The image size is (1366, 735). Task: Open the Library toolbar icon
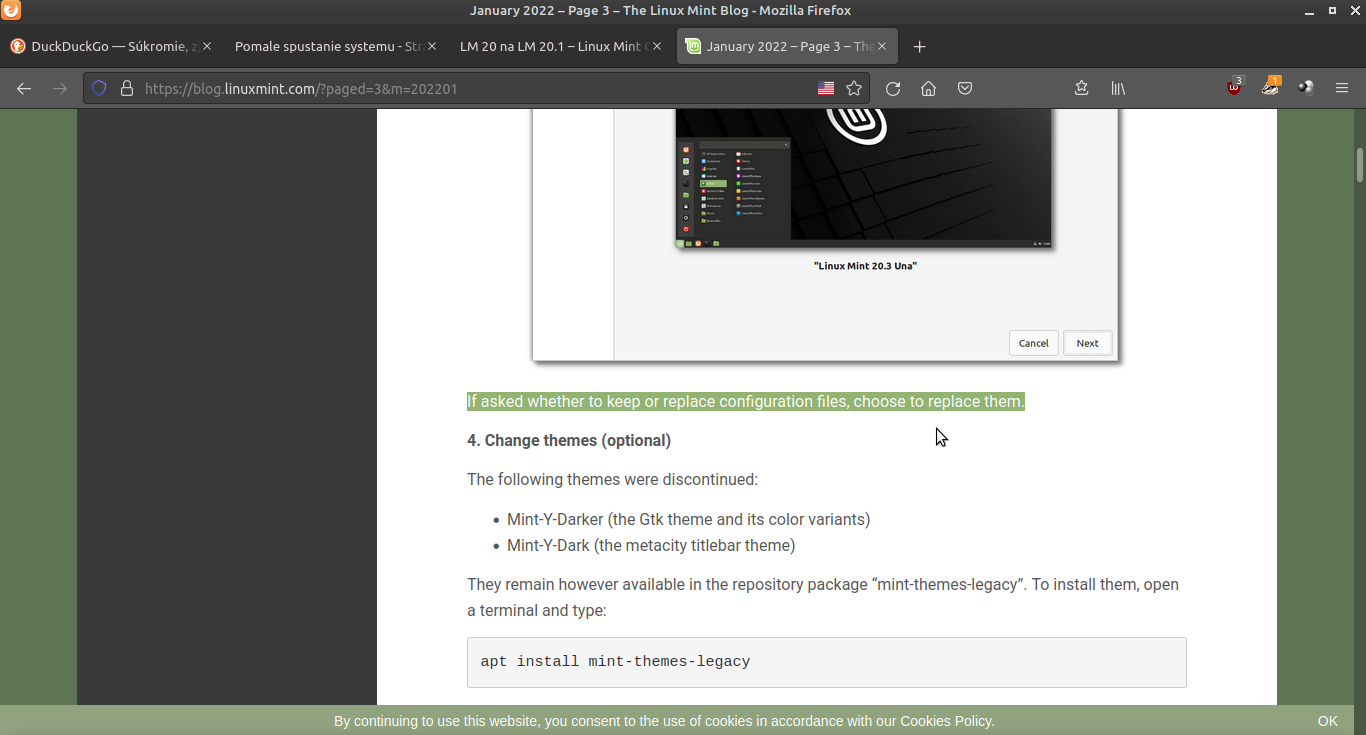pyautogui.click(x=1118, y=88)
